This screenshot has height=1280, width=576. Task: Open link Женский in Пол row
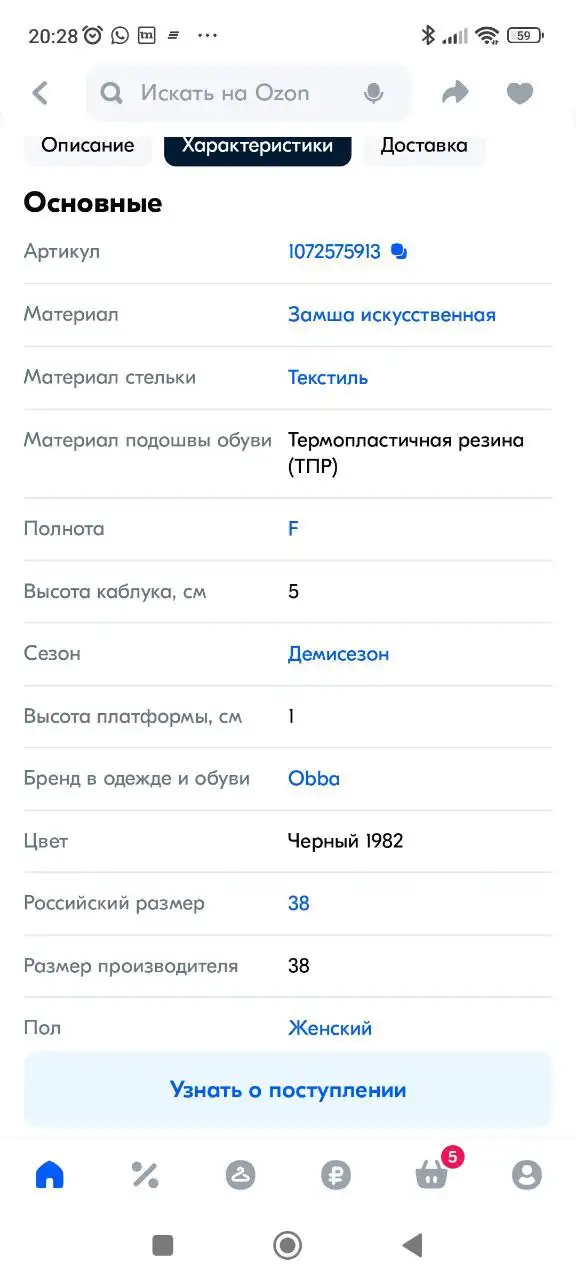[330, 1027]
